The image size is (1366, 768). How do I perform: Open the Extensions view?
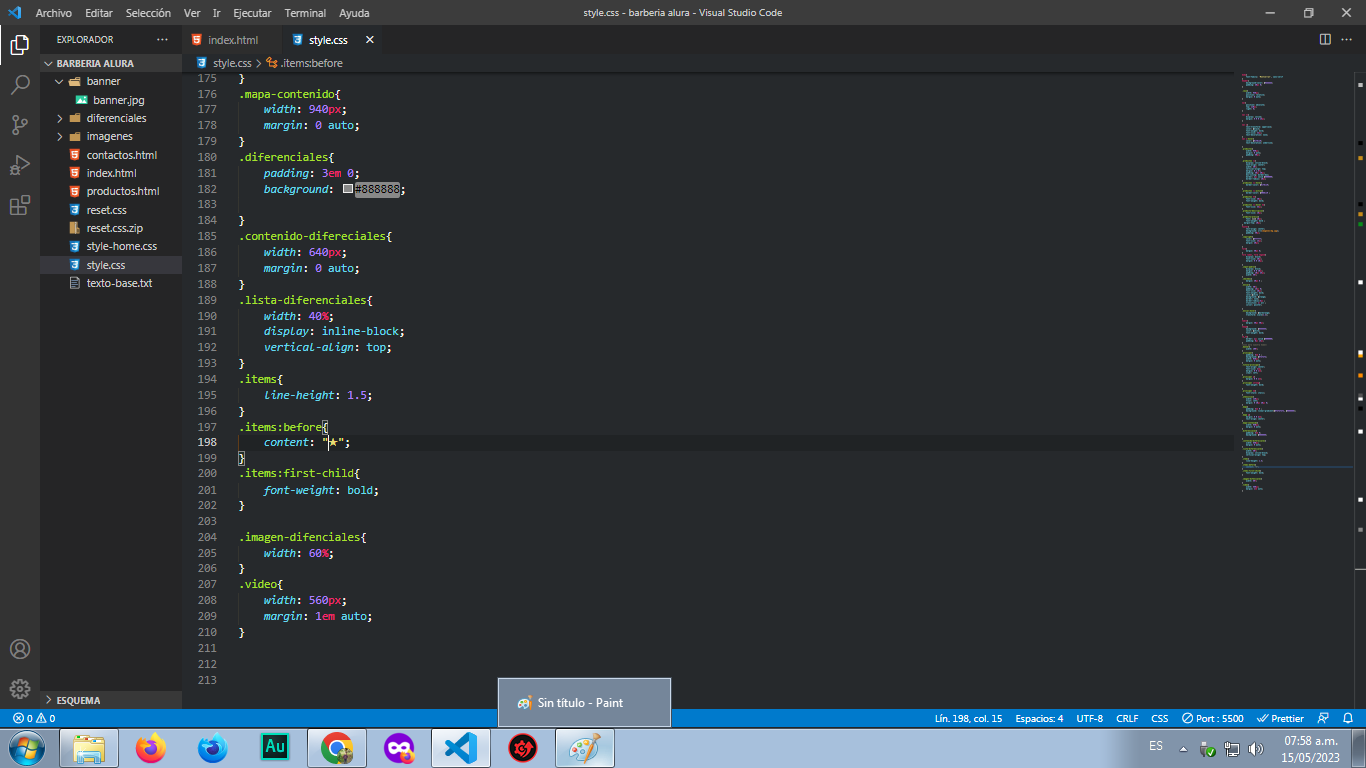coord(20,206)
